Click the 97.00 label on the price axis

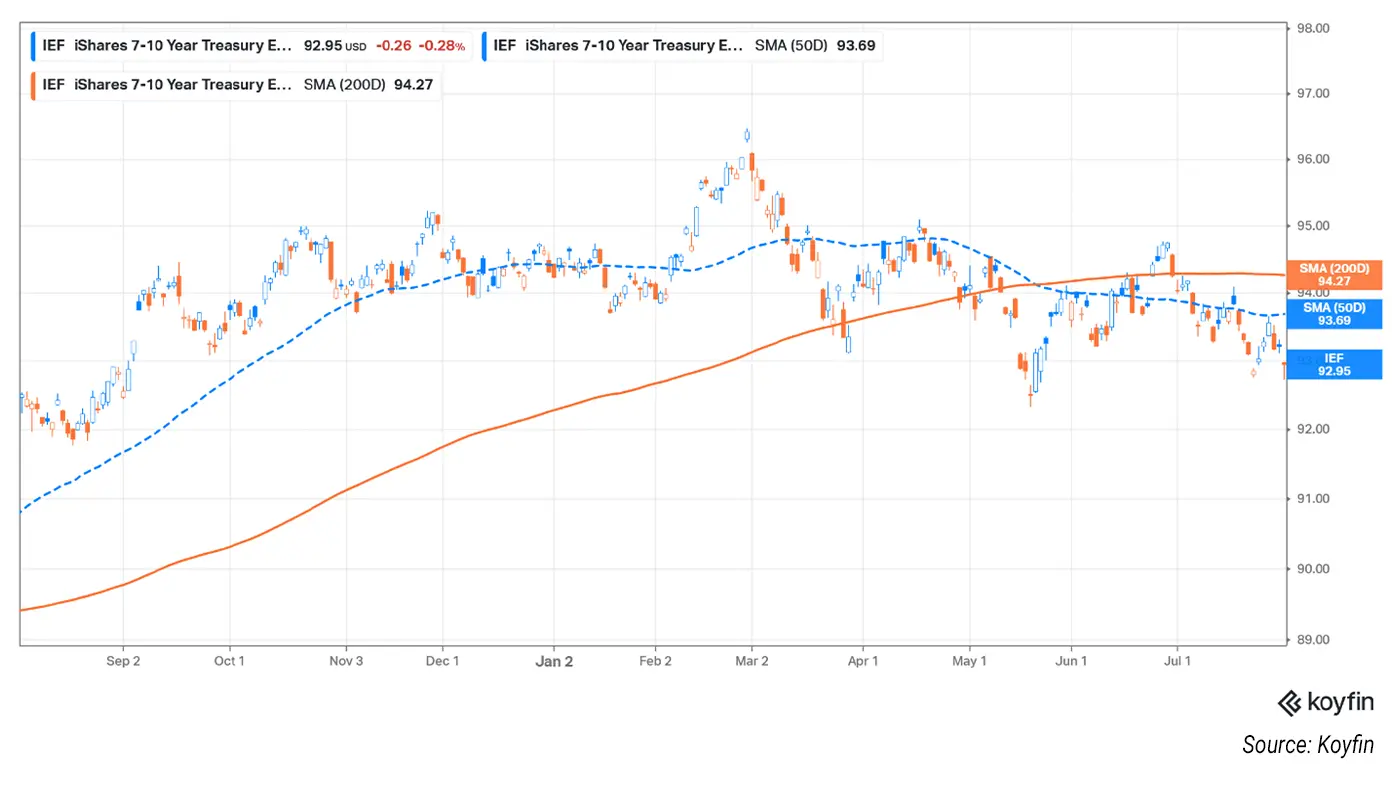[x=1311, y=93]
